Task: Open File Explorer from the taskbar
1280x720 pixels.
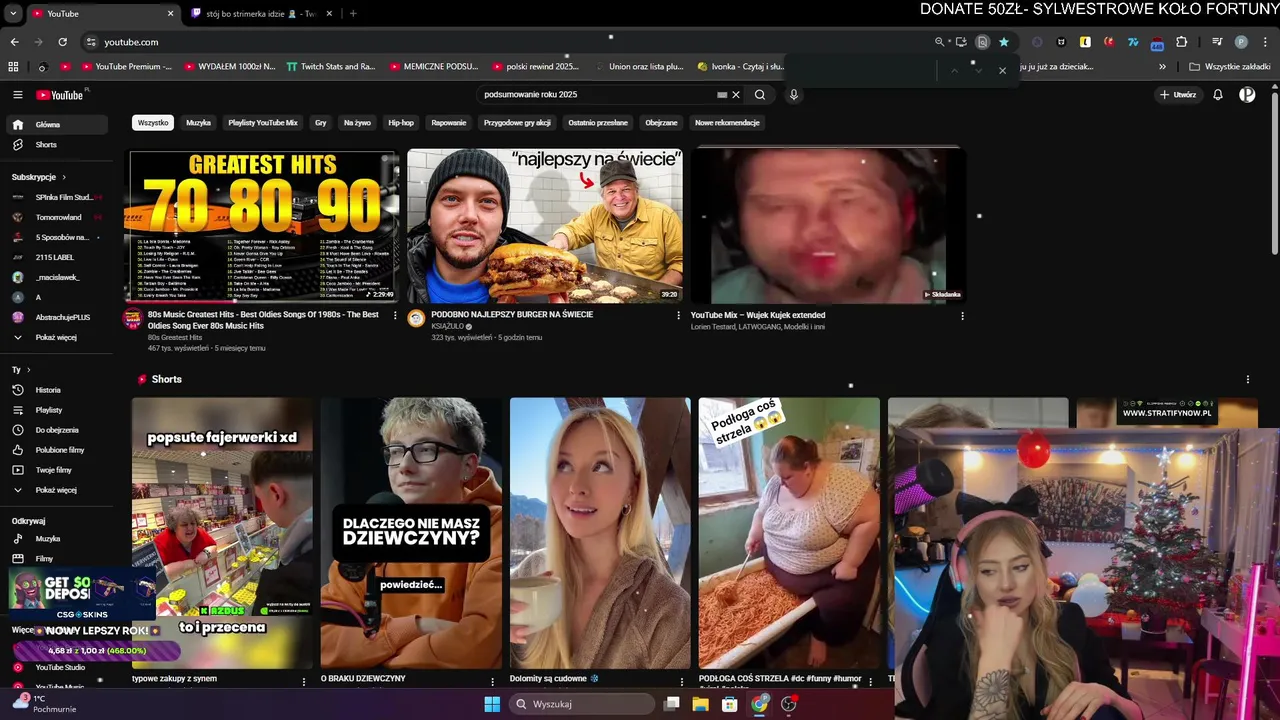Action: click(700, 704)
